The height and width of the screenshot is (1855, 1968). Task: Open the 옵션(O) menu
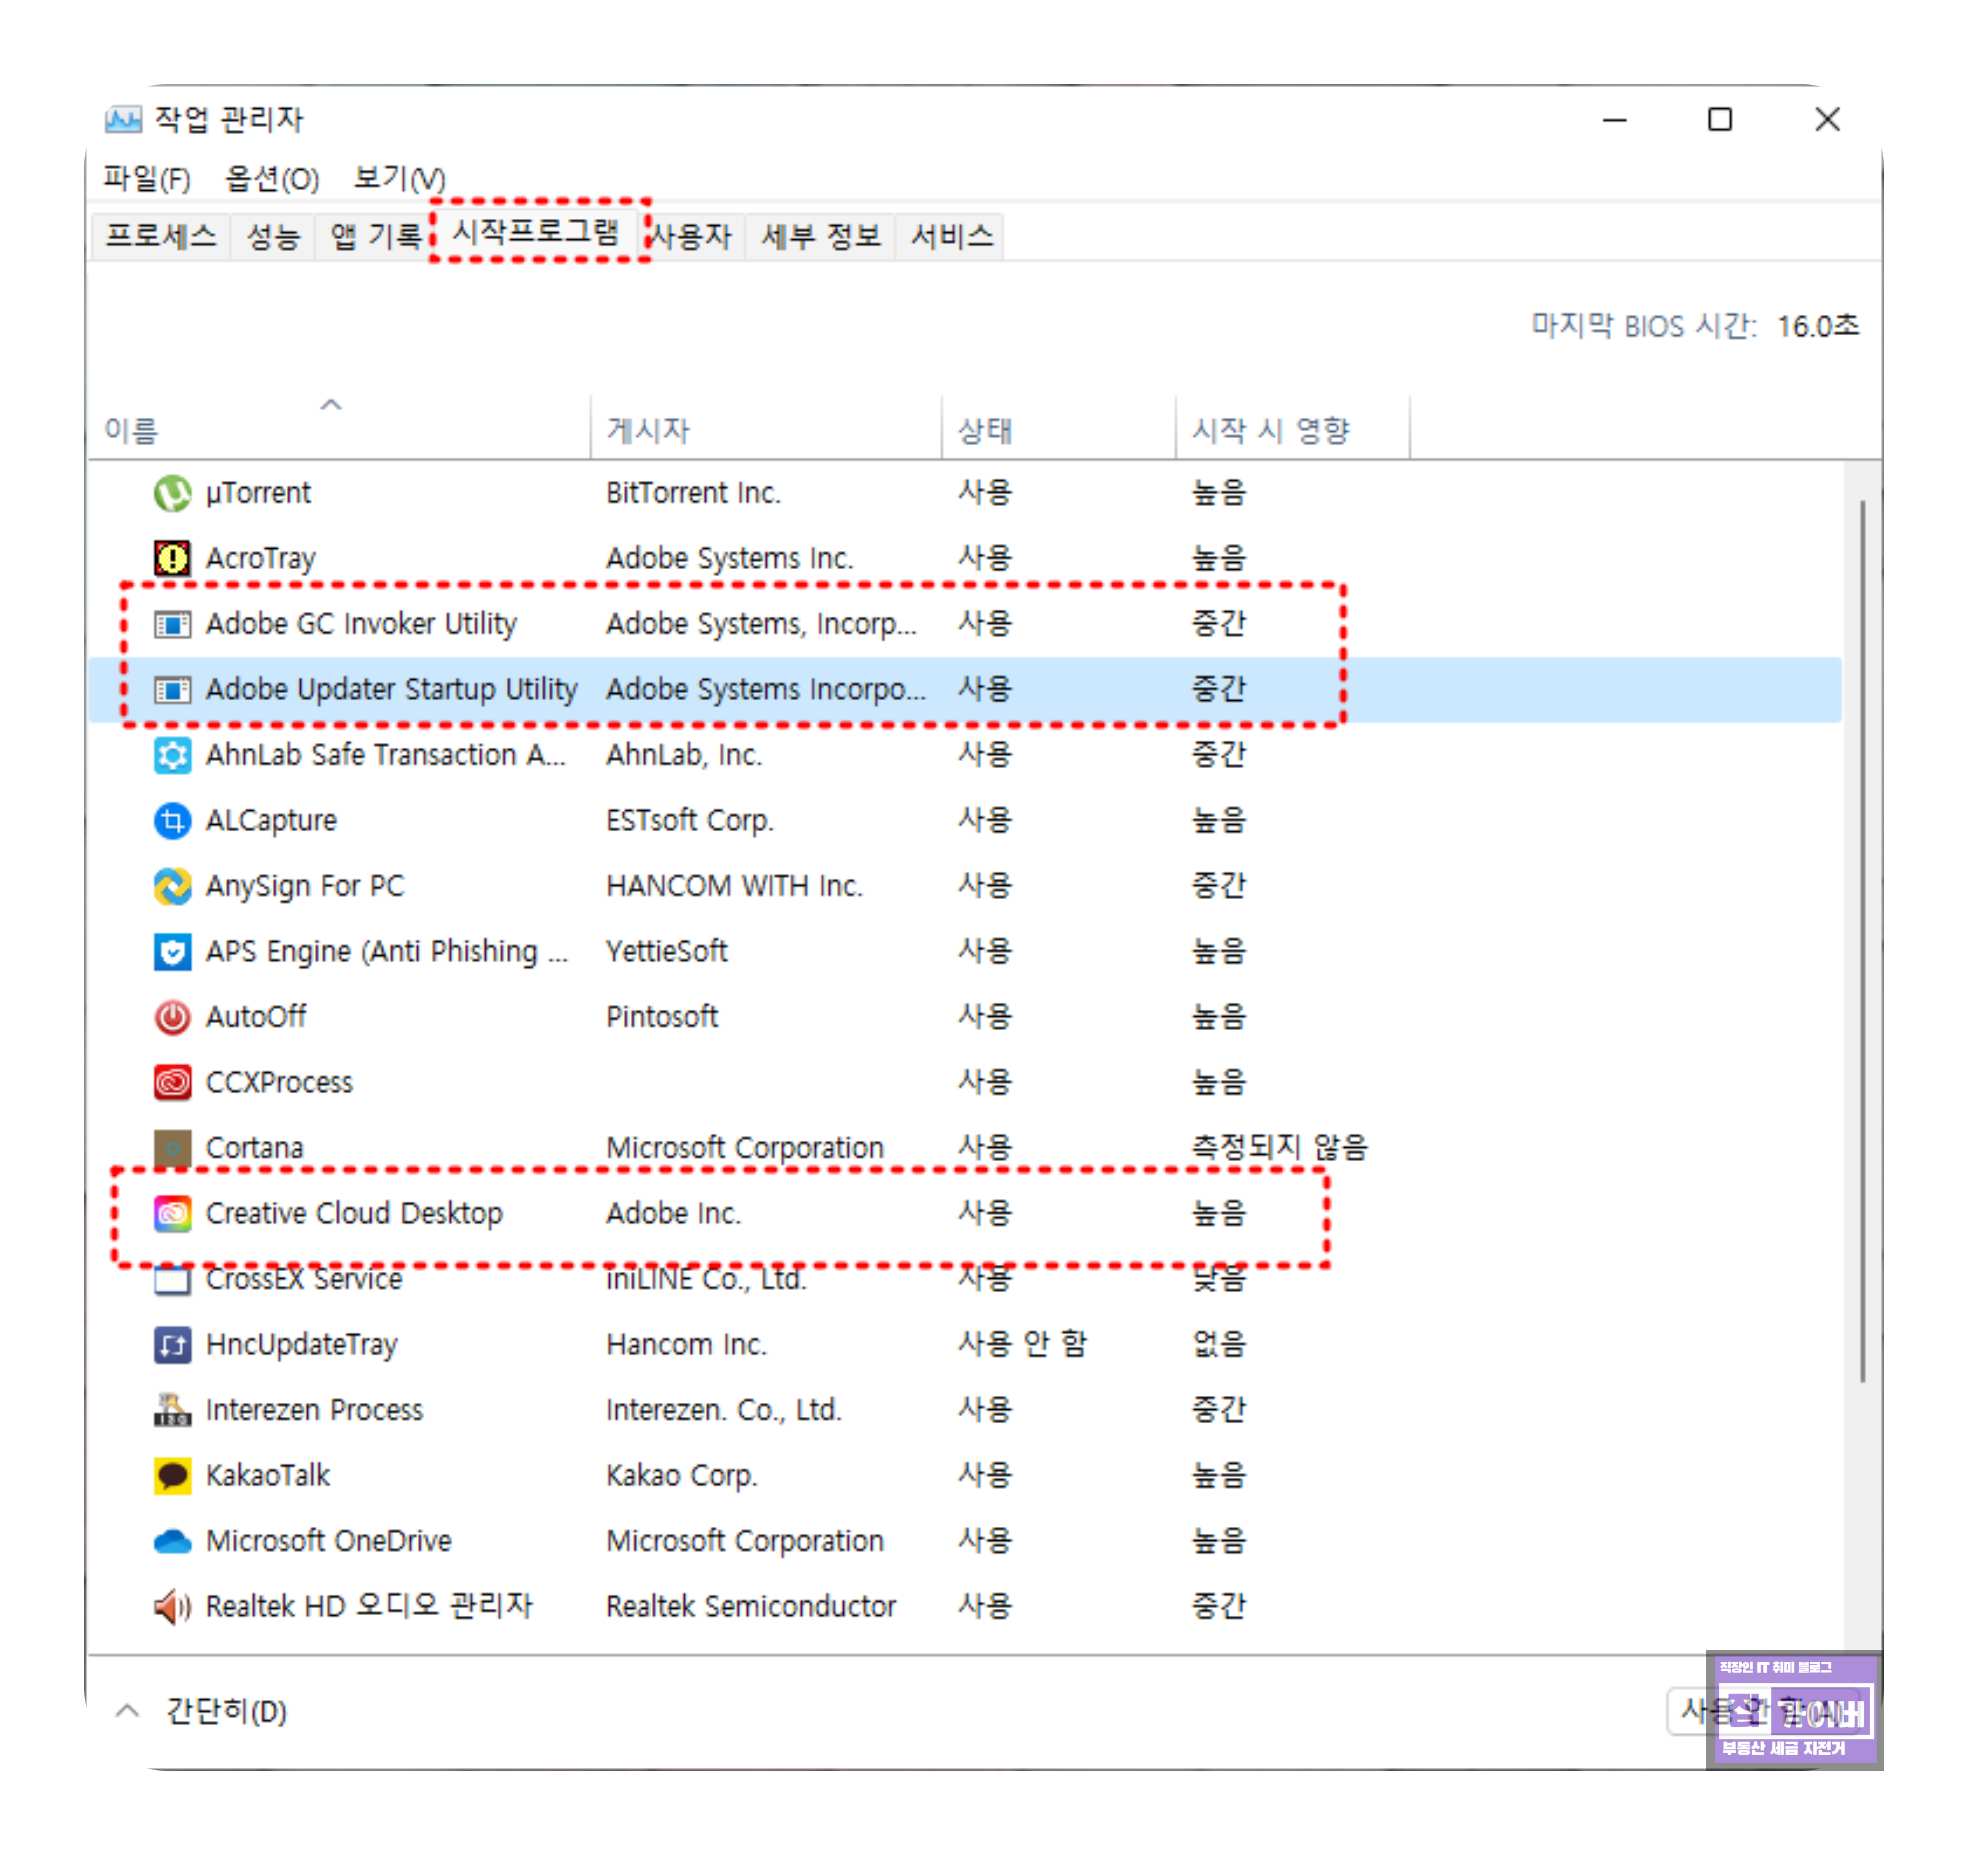click(271, 179)
